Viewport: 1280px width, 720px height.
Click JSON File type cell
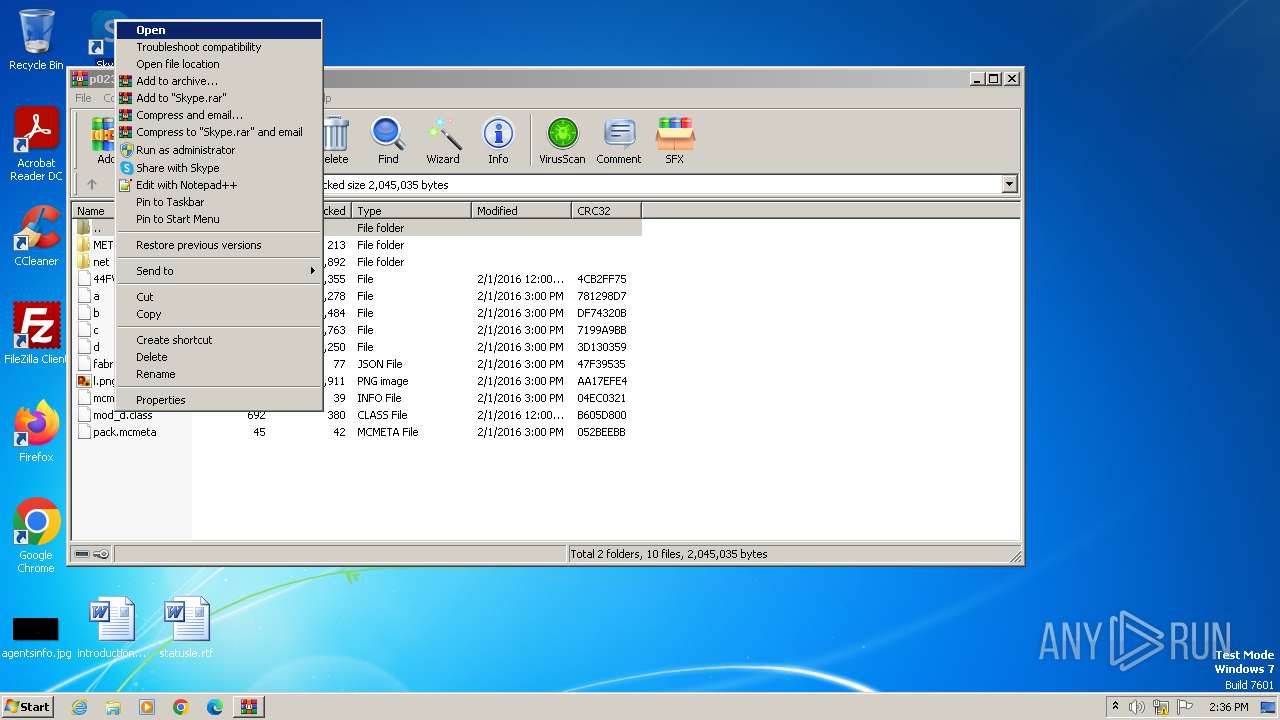[x=380, y=364]
